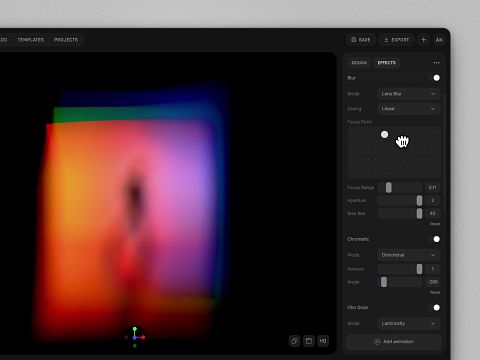Switch to the Design tab

pyautogui.click(x=359, y=63)
